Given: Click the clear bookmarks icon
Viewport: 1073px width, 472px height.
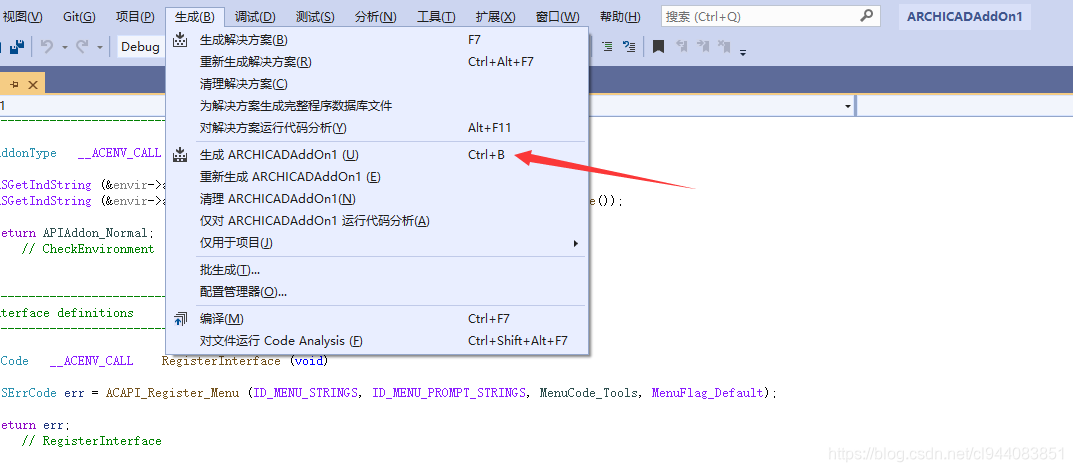Looking at the screenshot, I should pos(724,47).
